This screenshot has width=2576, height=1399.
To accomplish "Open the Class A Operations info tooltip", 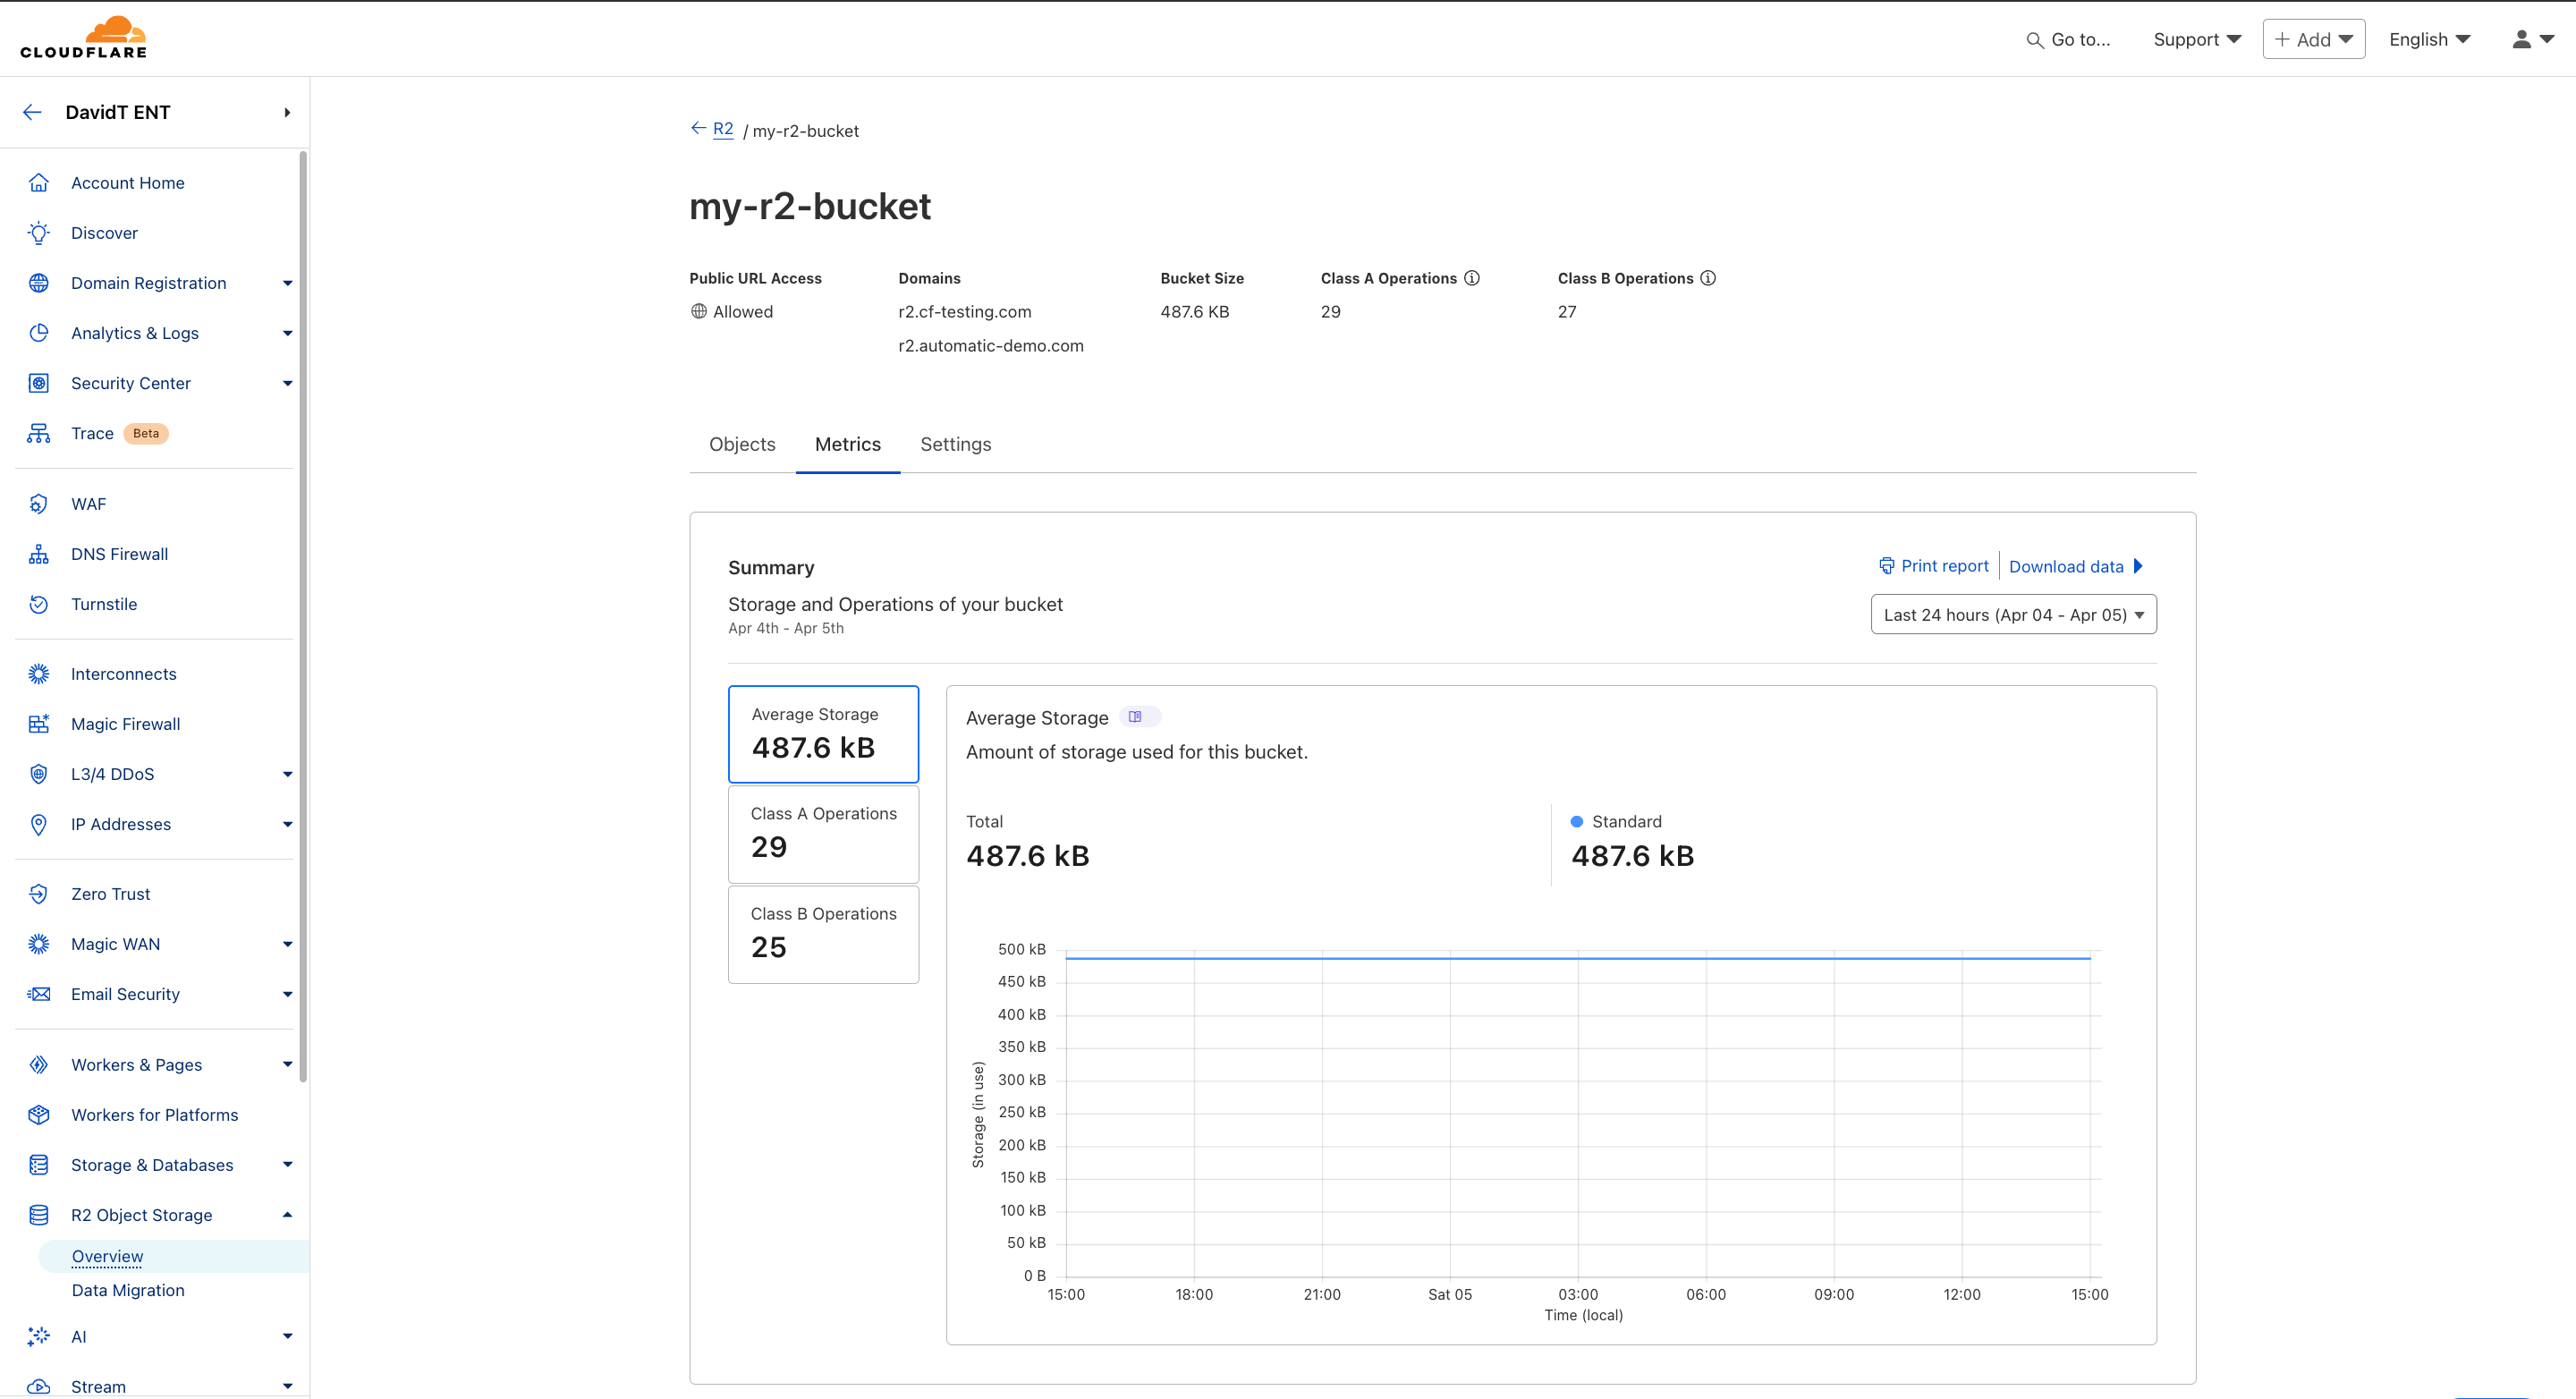I will pyautogui.click(x=1472, y=277).
